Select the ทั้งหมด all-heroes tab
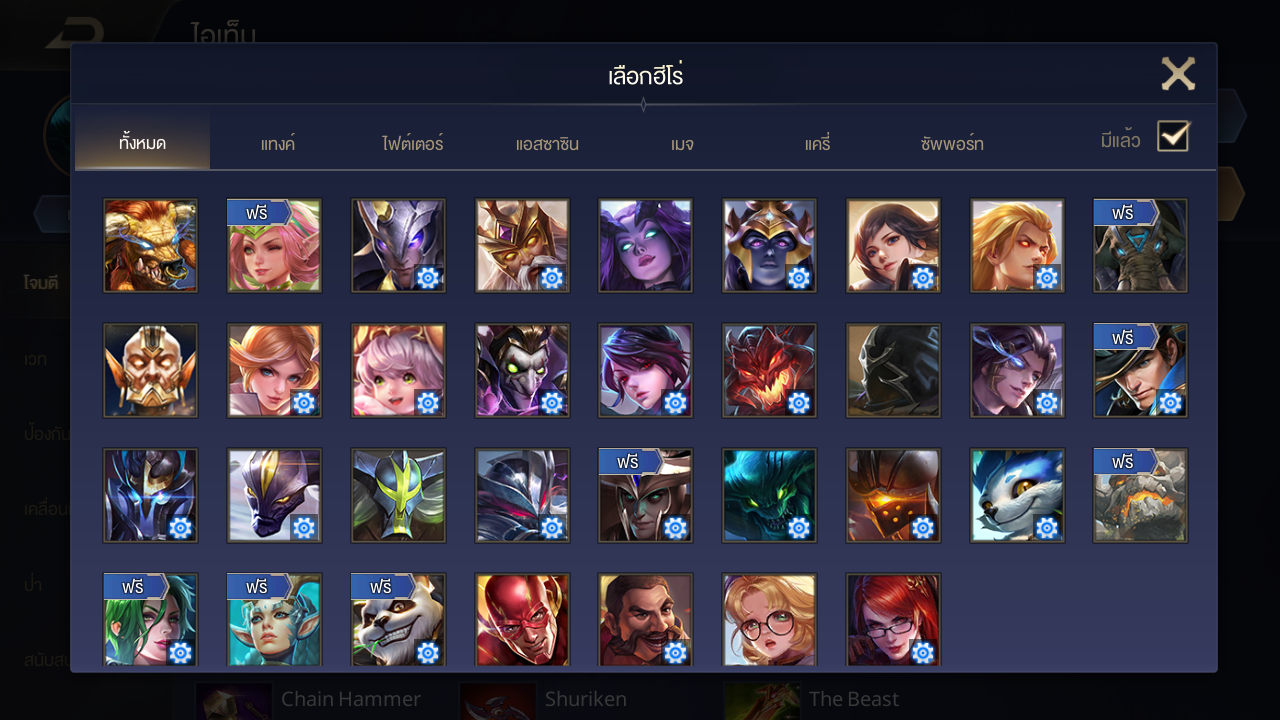 pos(142,143)
